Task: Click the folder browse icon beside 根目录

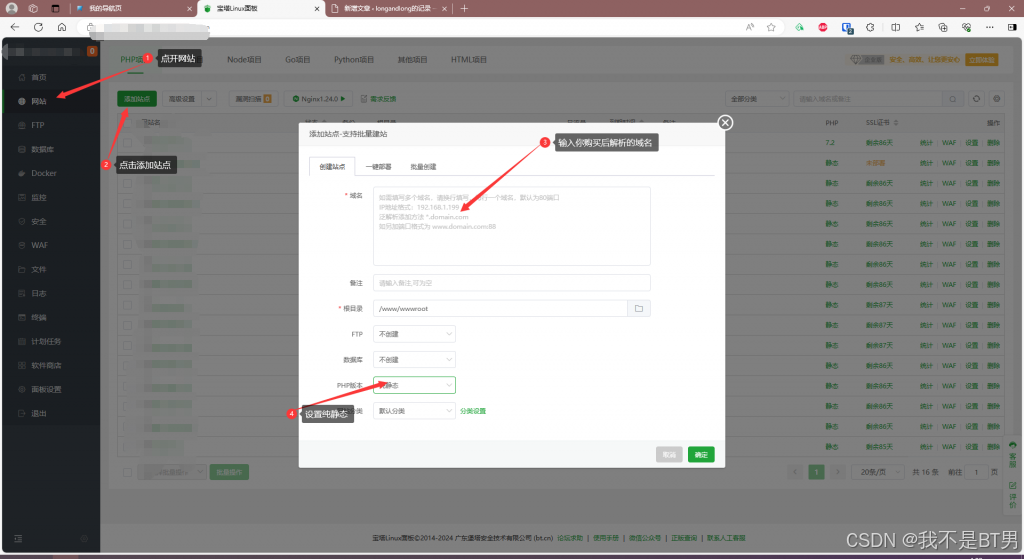Action: (639, 308)
